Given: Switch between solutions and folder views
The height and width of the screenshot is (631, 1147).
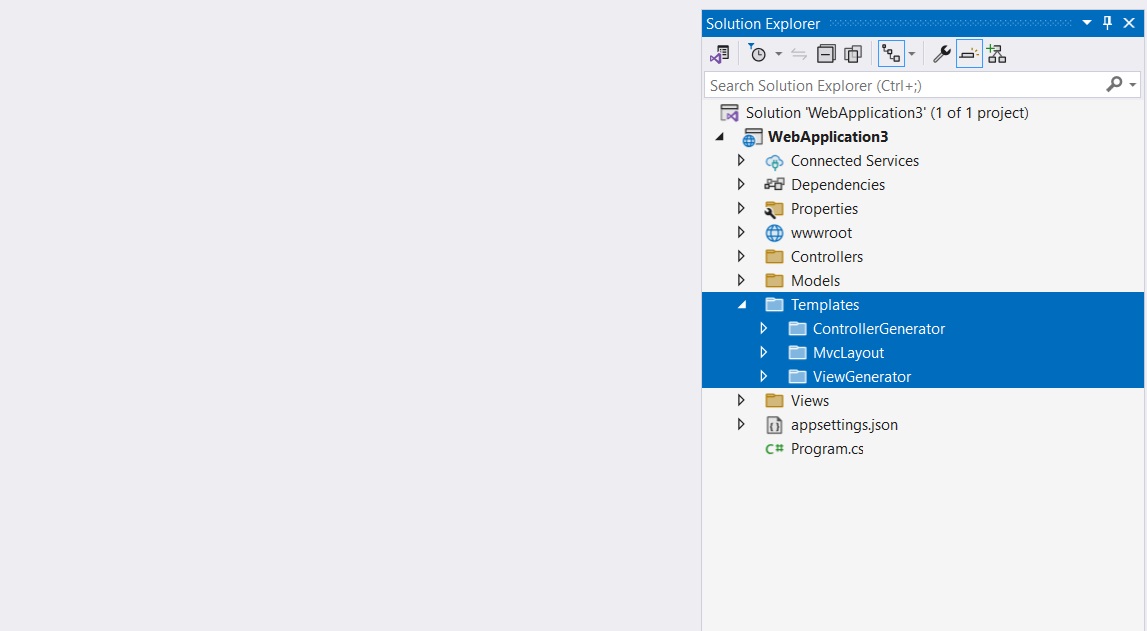Looking at the screenshot, I should (x=719, y=54).
